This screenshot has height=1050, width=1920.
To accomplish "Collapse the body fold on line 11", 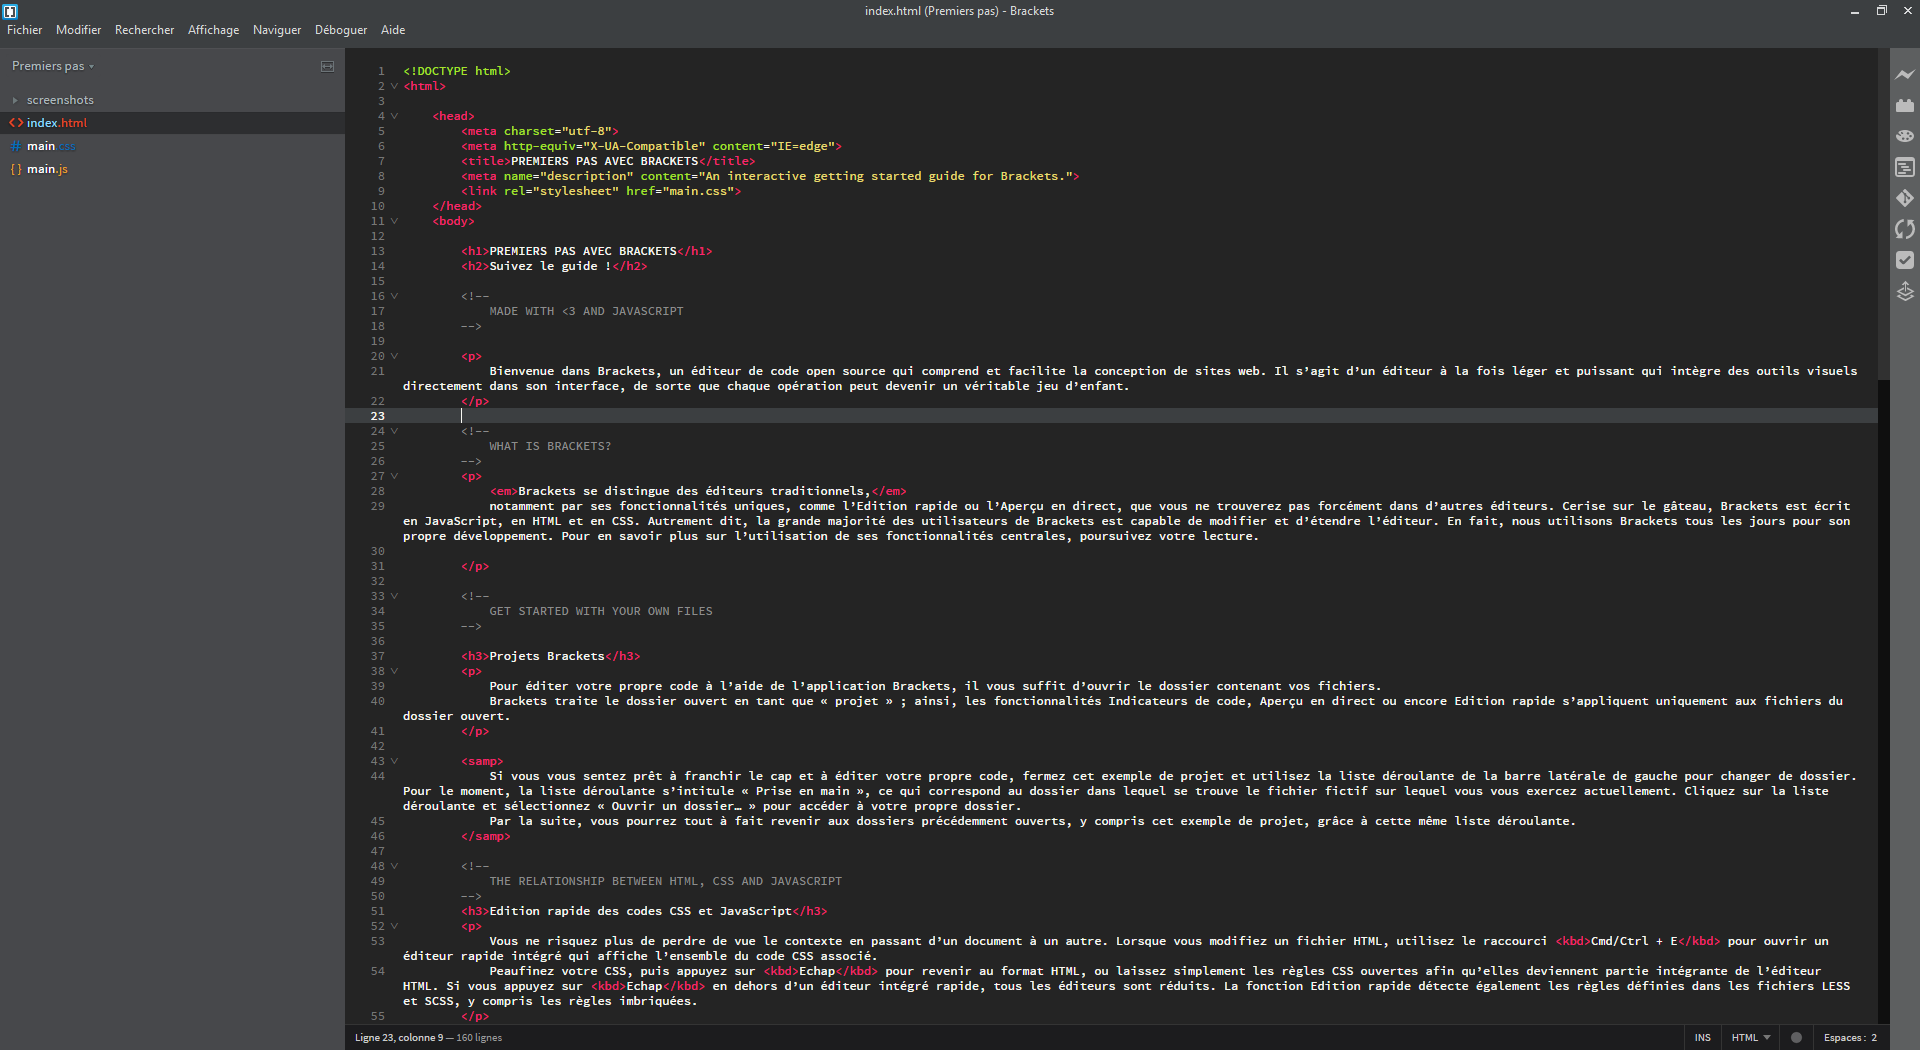I will click(394, 221).
